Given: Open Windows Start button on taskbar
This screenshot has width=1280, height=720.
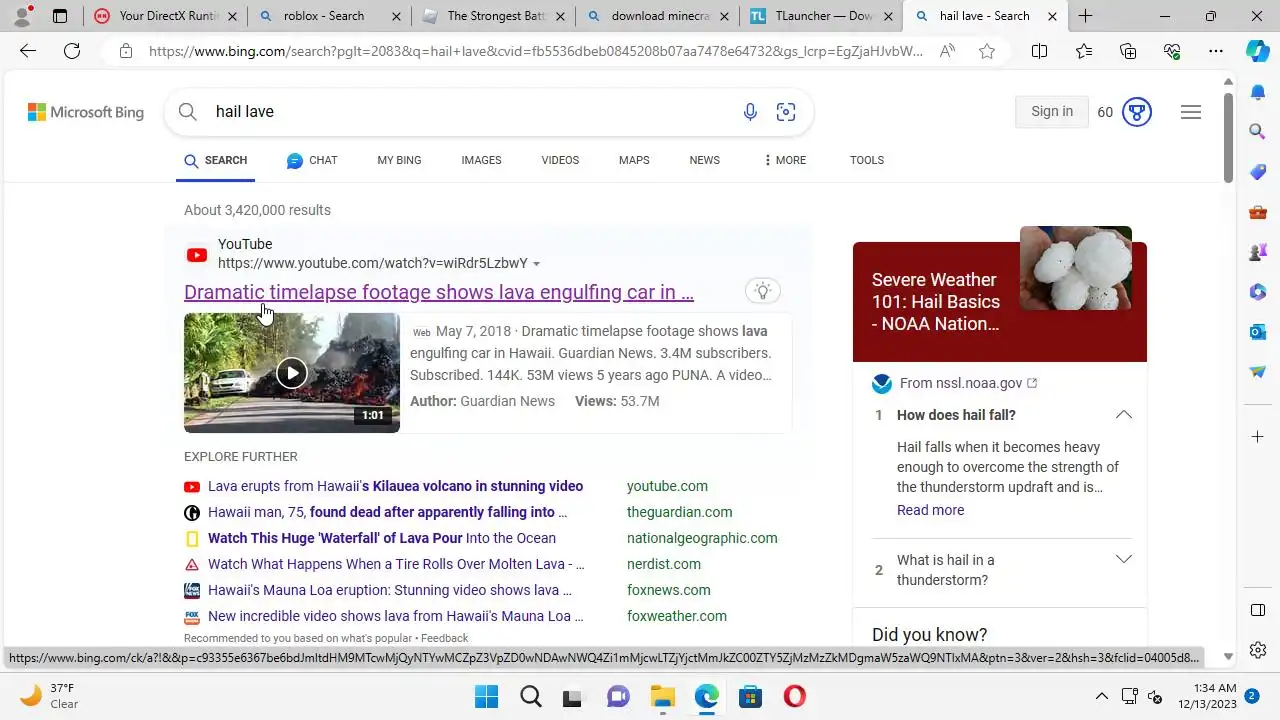Looking at the screenshot, I should pos(486,696).
